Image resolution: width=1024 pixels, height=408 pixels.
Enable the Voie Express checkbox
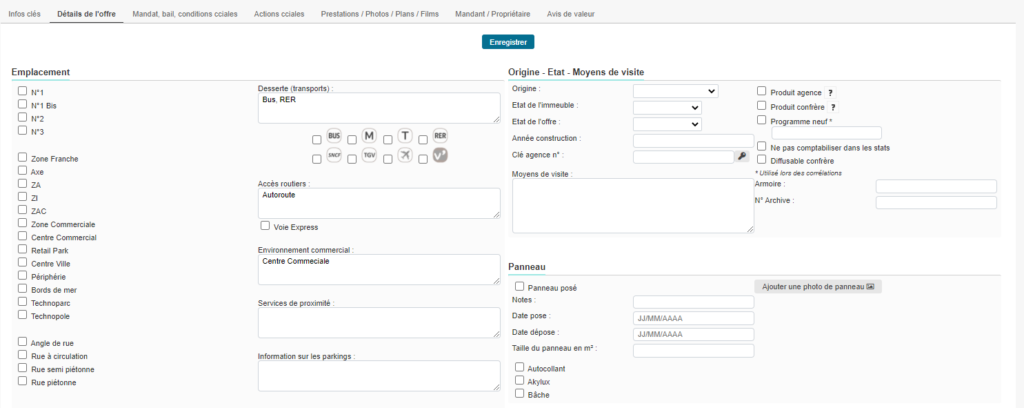point(265,226)
